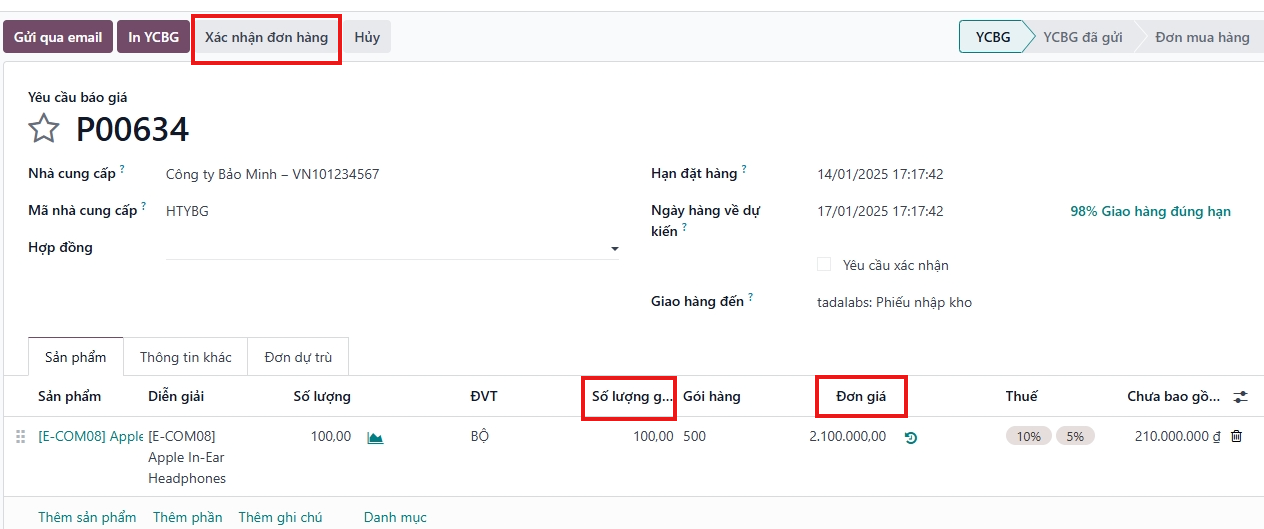Viewport: 1264px width, 529px height.
Task: Click the In YCBG button
Action: pos(153,37)
